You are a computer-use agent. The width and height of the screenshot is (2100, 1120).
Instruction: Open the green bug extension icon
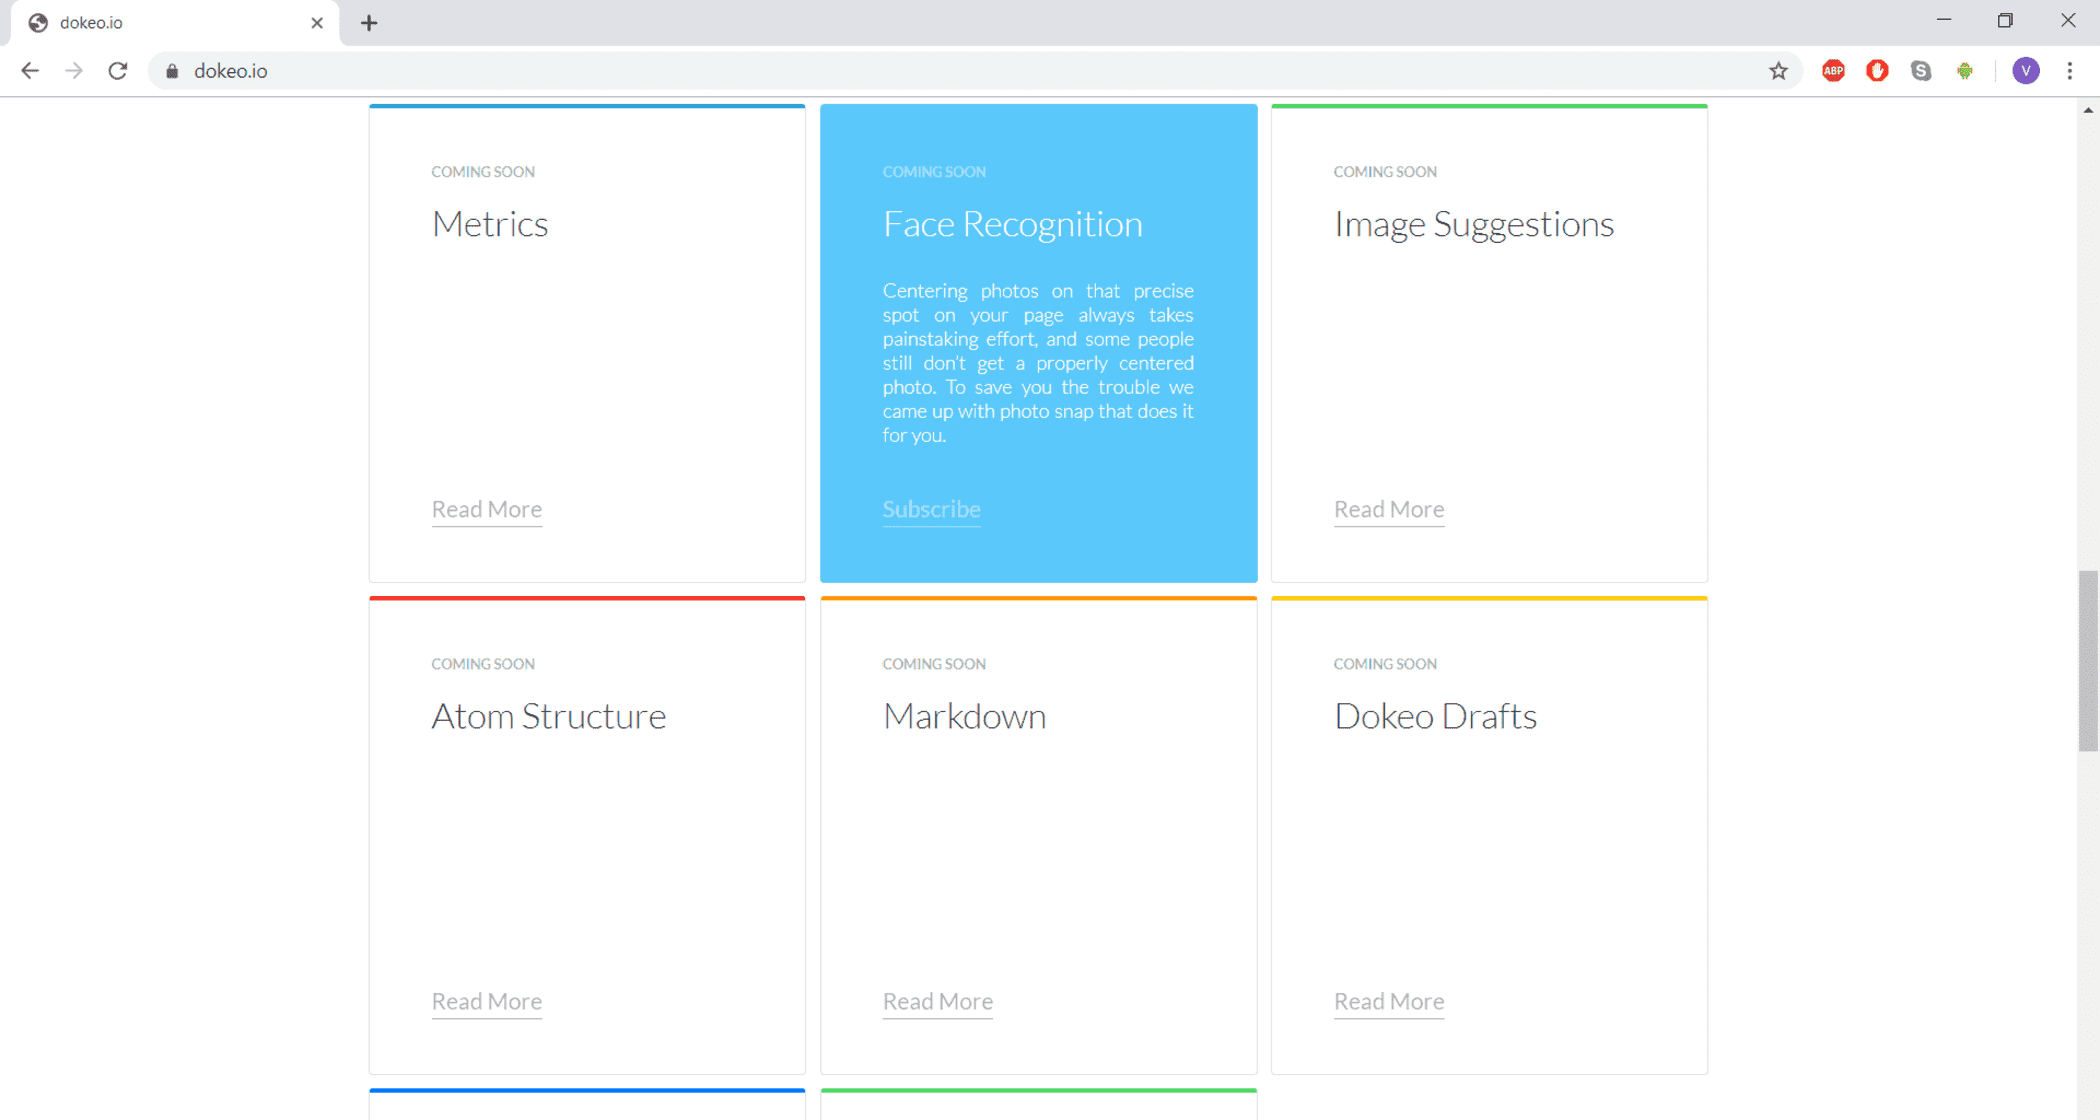[1965, 71]
